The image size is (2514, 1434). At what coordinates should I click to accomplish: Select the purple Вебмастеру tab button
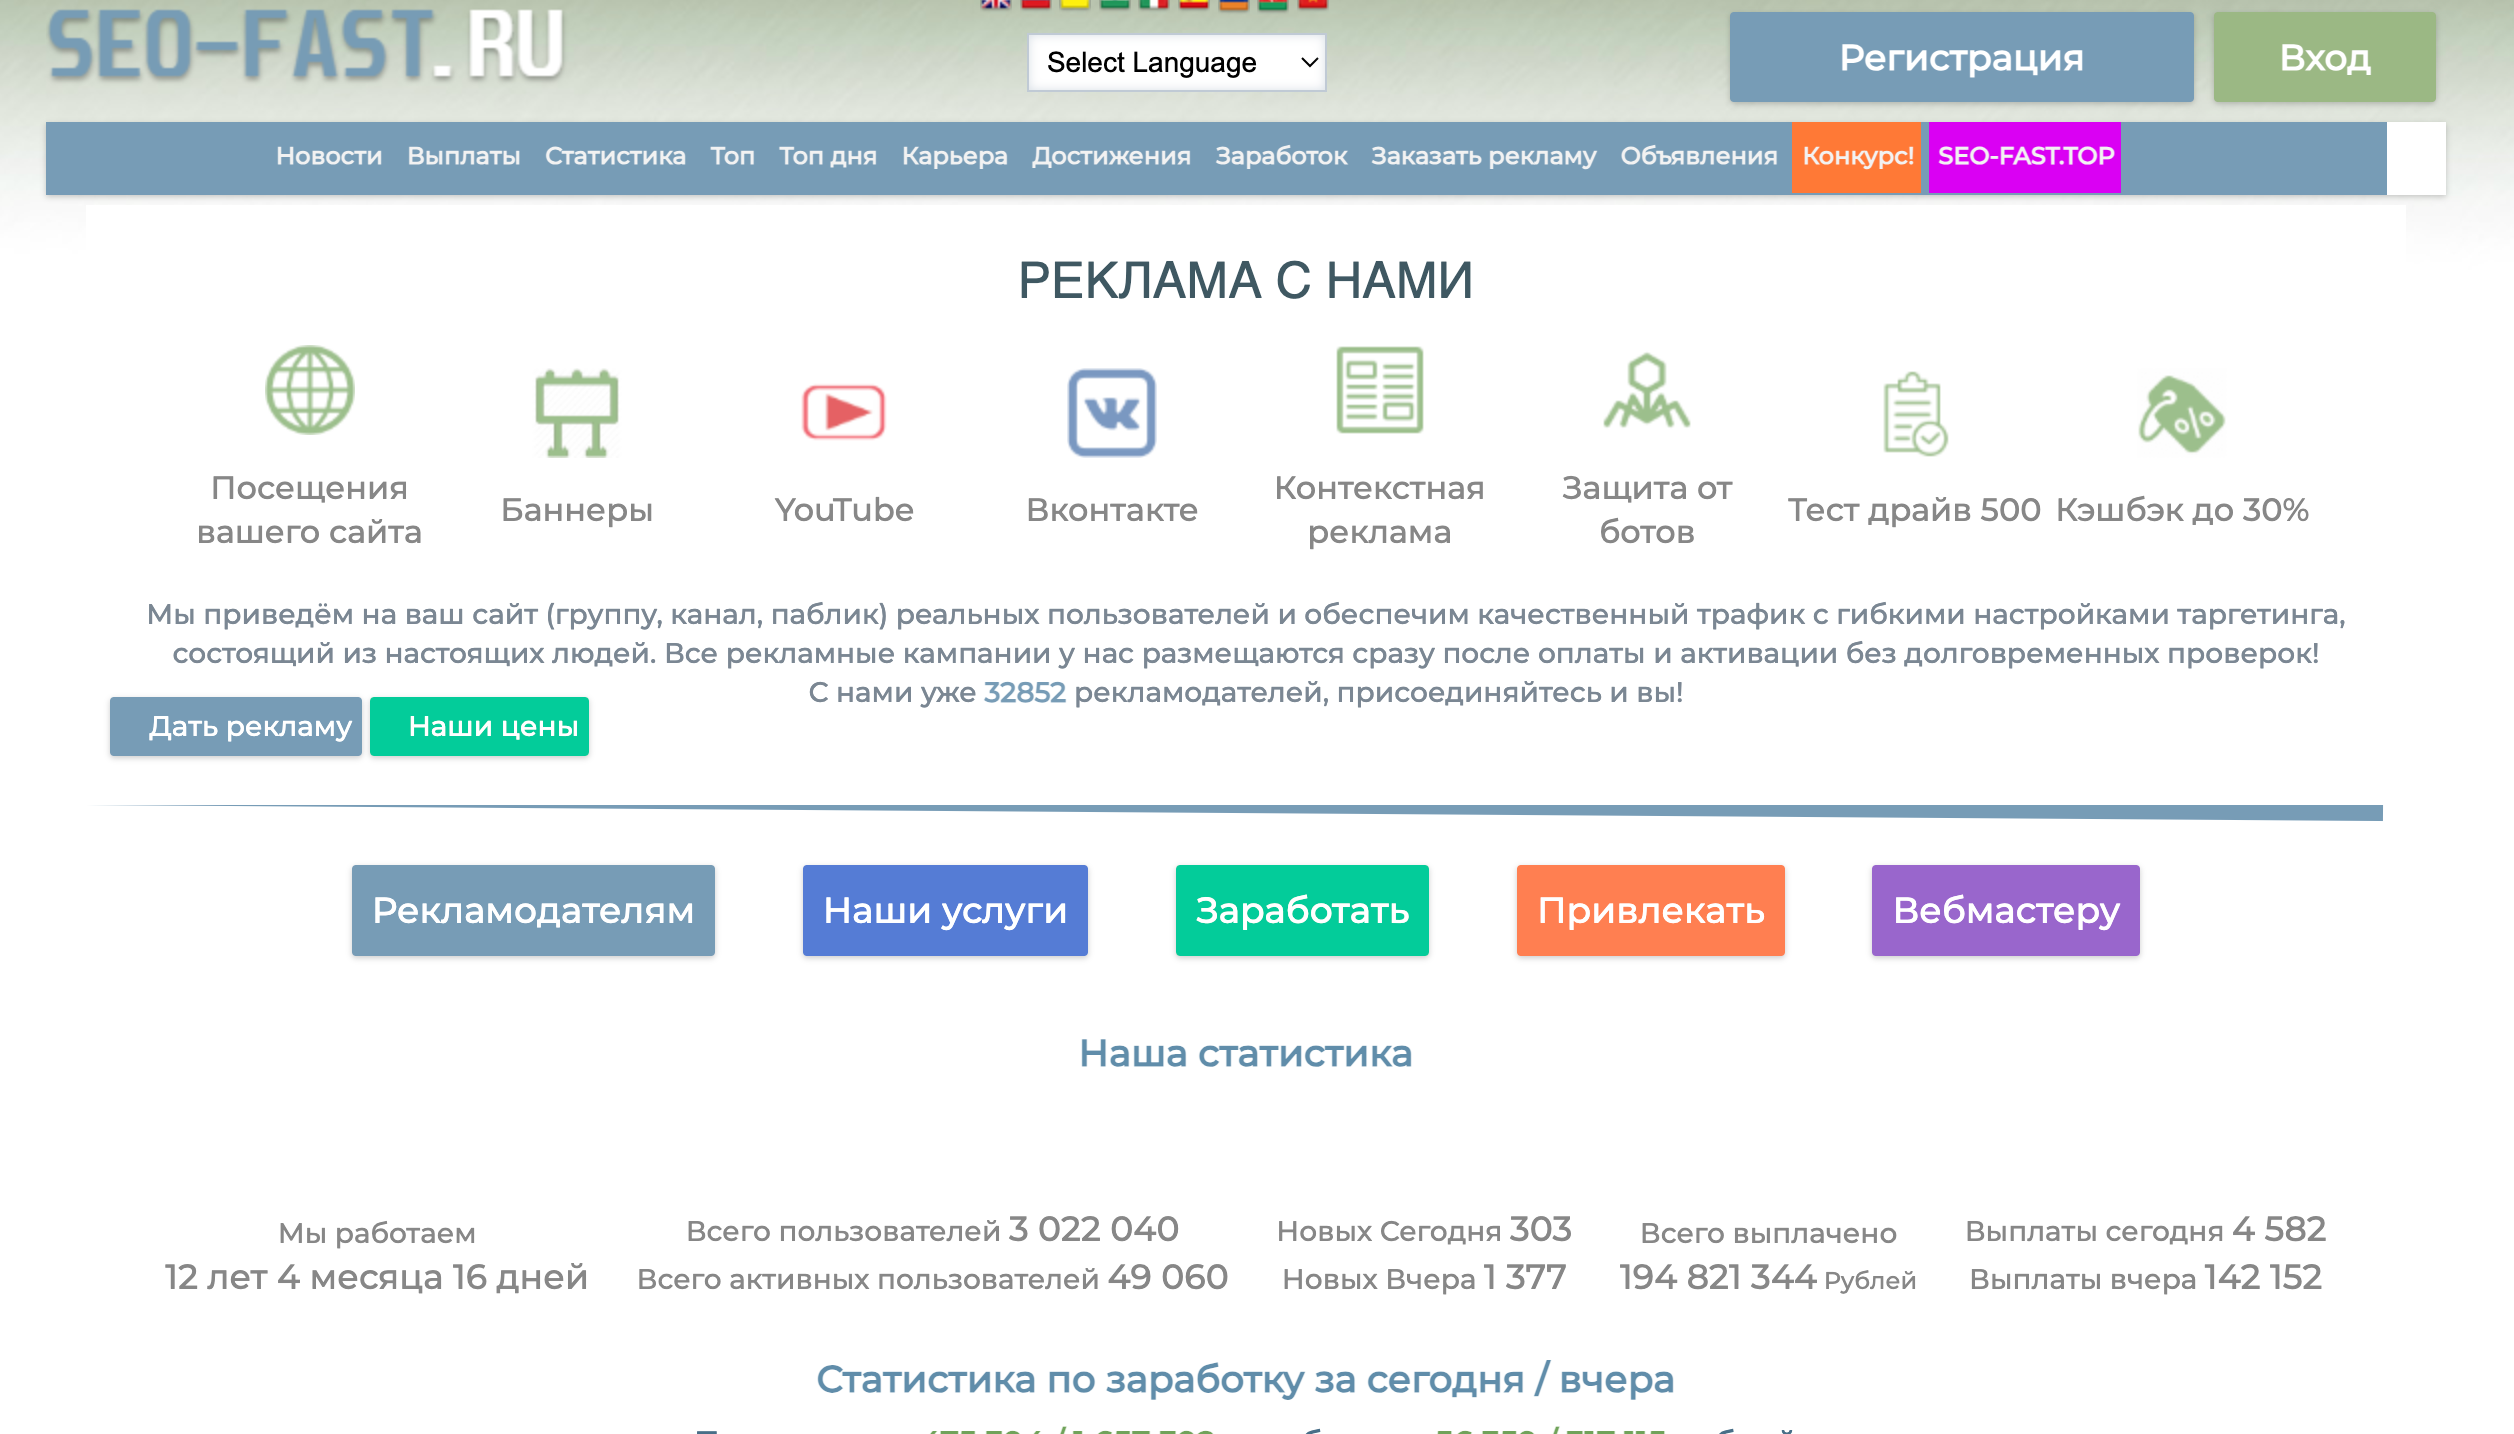2006,910
